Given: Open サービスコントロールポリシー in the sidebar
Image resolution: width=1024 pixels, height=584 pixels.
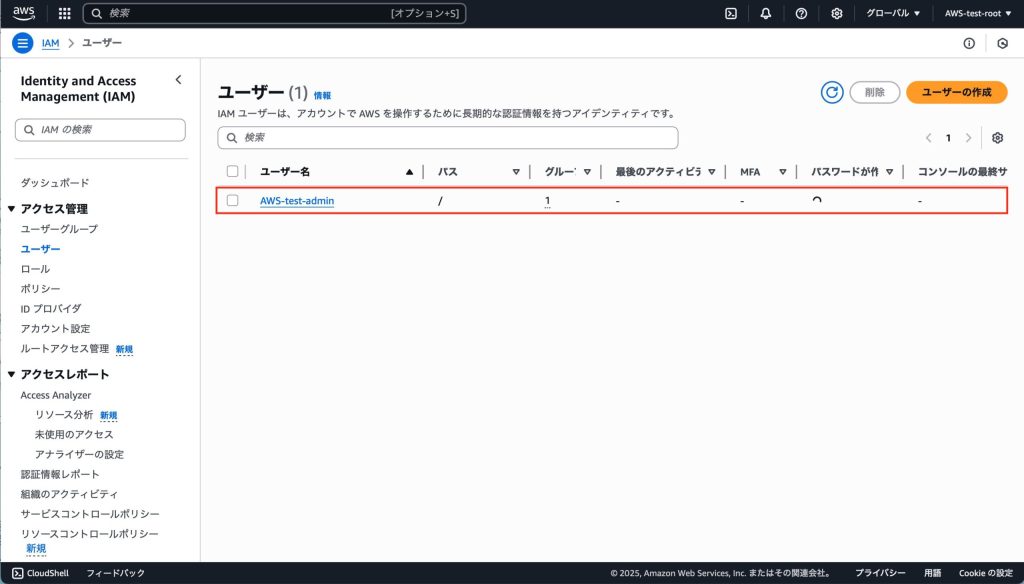Looking at the screenshot, I should [90, 514].
